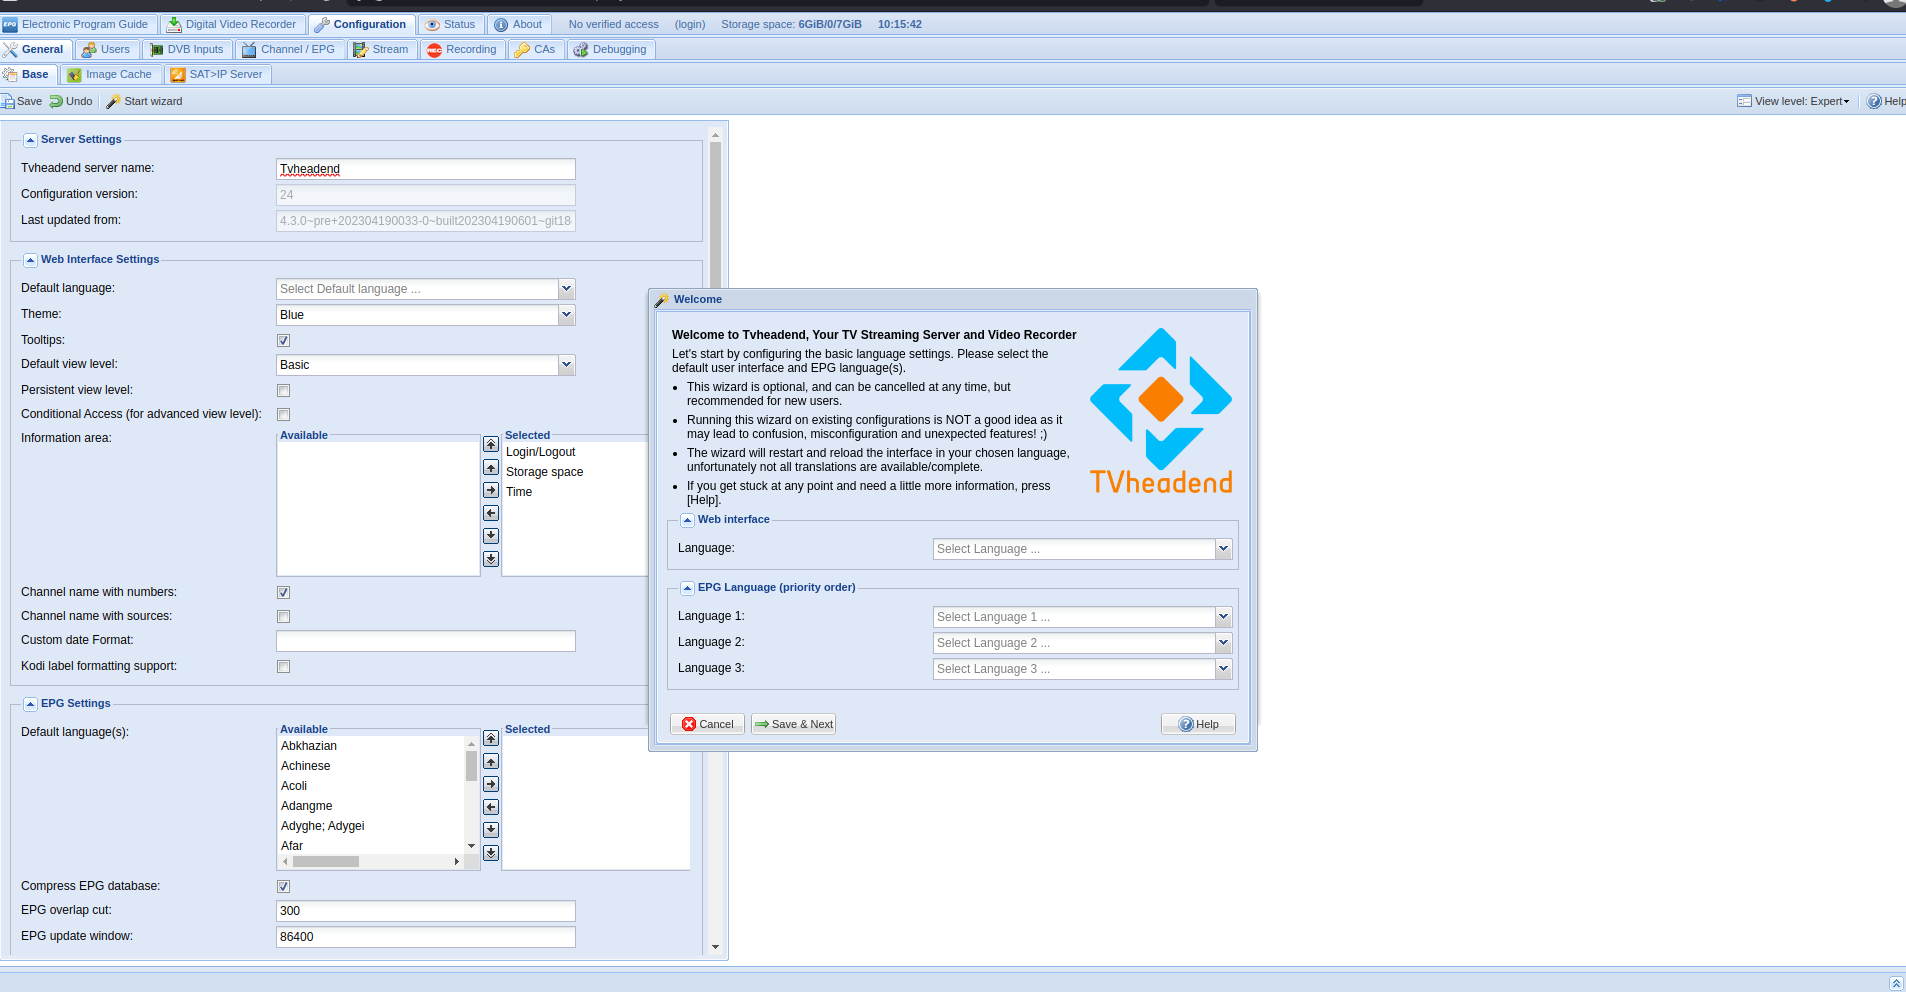Open the Electronic Program Guide tab

pos(79,24)
